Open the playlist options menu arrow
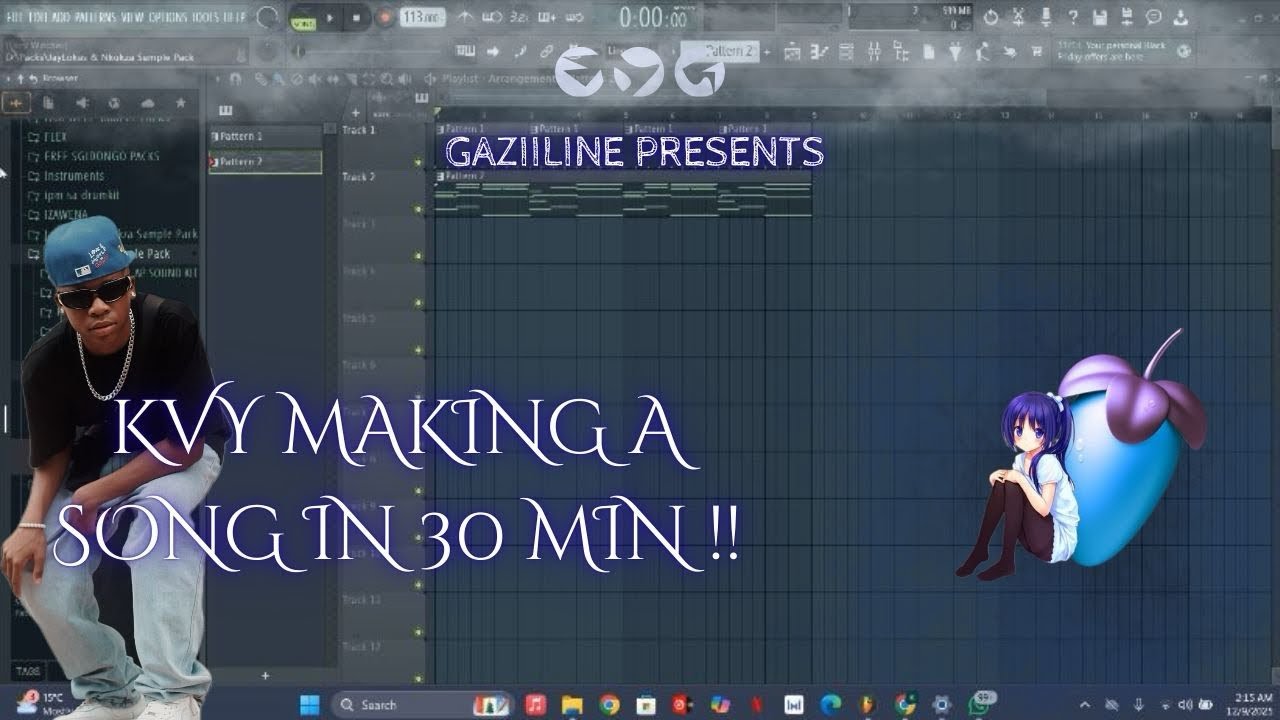Image resolution: width=1280 pixels, height=720 pixels. tap(218, 79)
